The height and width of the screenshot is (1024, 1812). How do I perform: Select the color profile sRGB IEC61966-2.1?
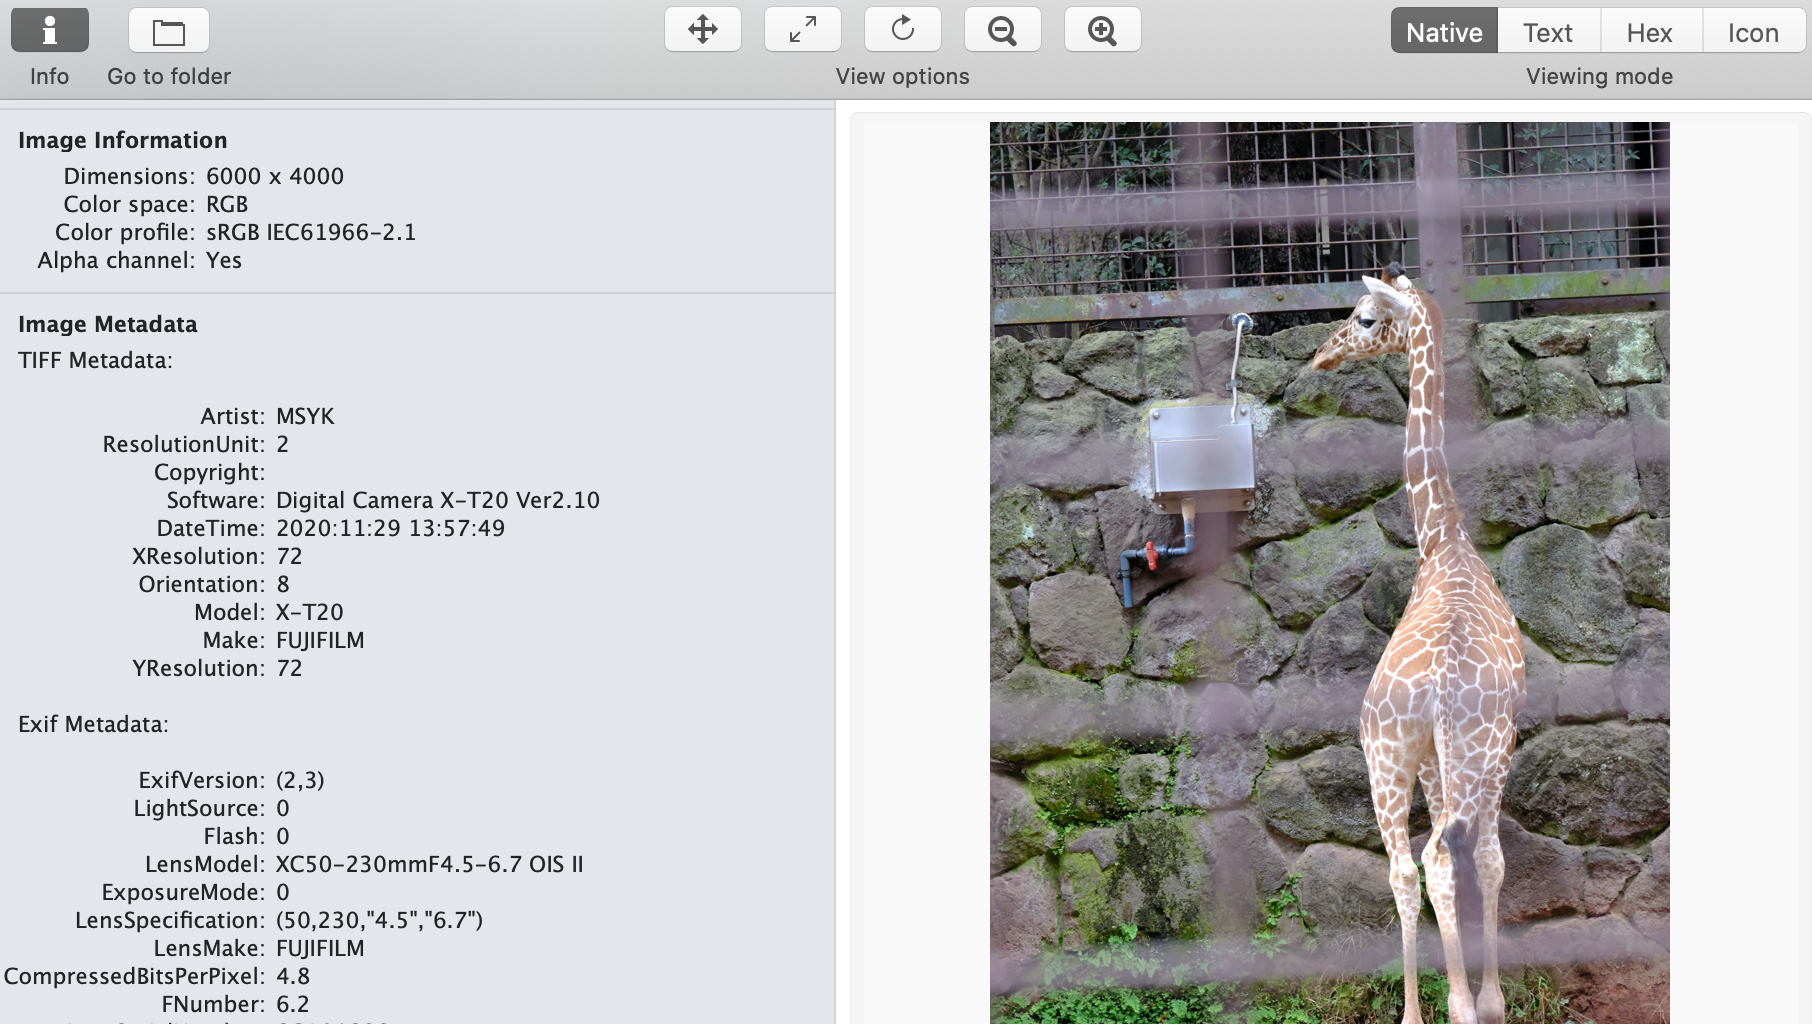(311, 232)
